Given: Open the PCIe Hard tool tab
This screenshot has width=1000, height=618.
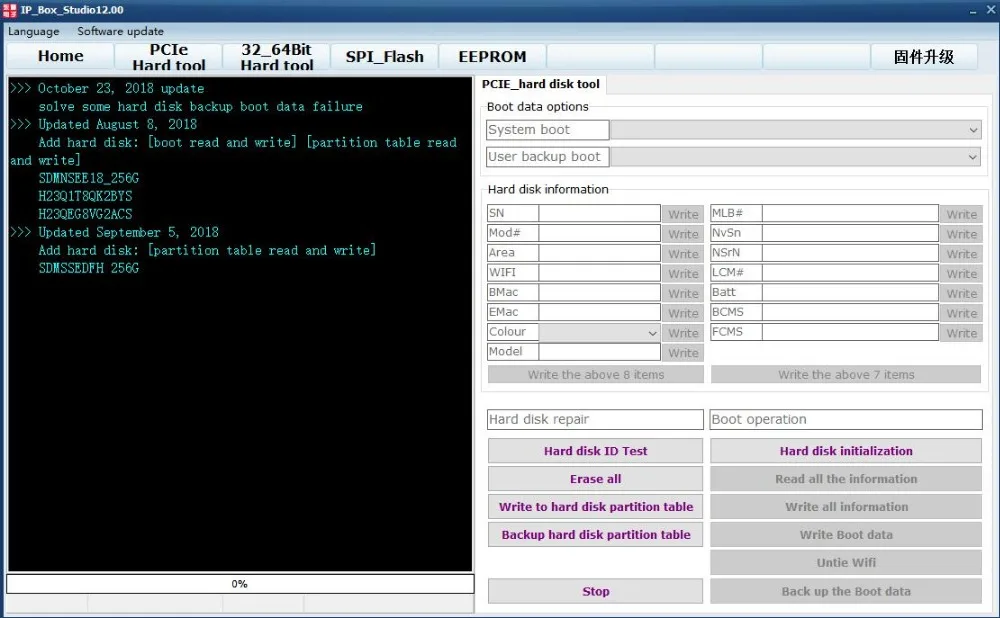Looking at the screenshot, I should coord(168,56).
